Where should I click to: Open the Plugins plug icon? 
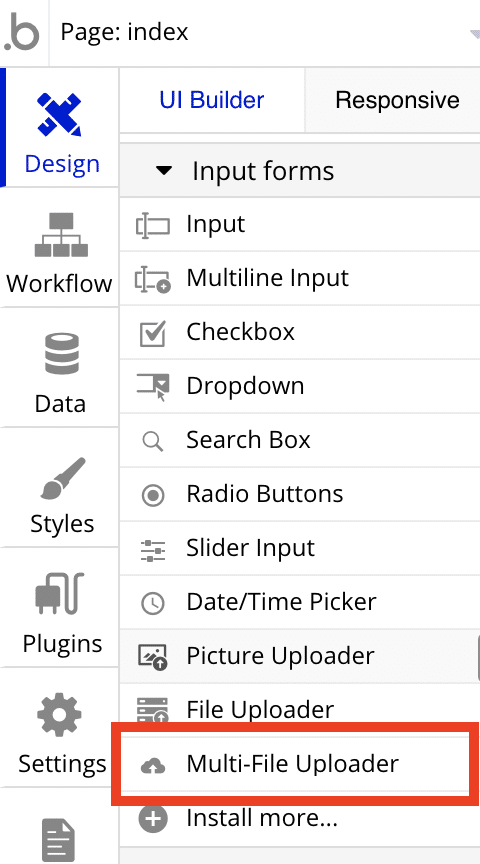(60, 595)
